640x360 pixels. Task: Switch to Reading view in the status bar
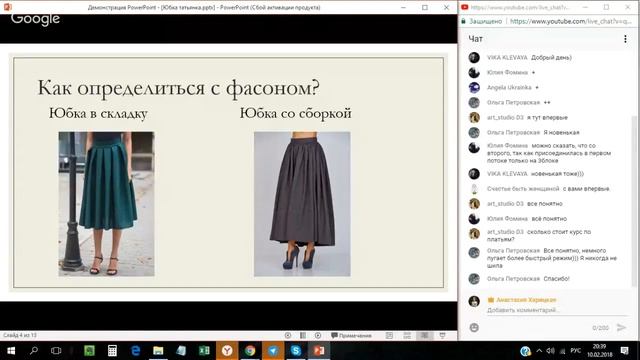tap(424, 336)
